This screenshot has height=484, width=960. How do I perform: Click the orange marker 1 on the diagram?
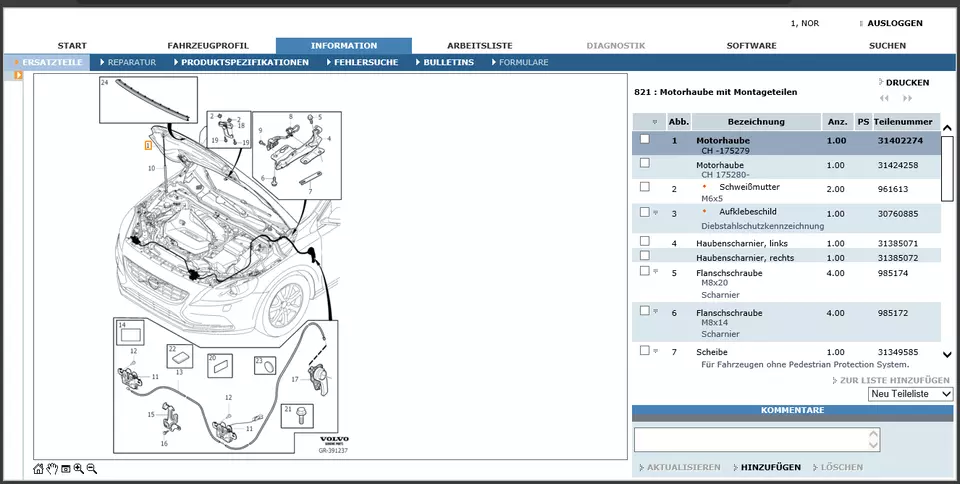pyautogui.click(x=148, y=145)
